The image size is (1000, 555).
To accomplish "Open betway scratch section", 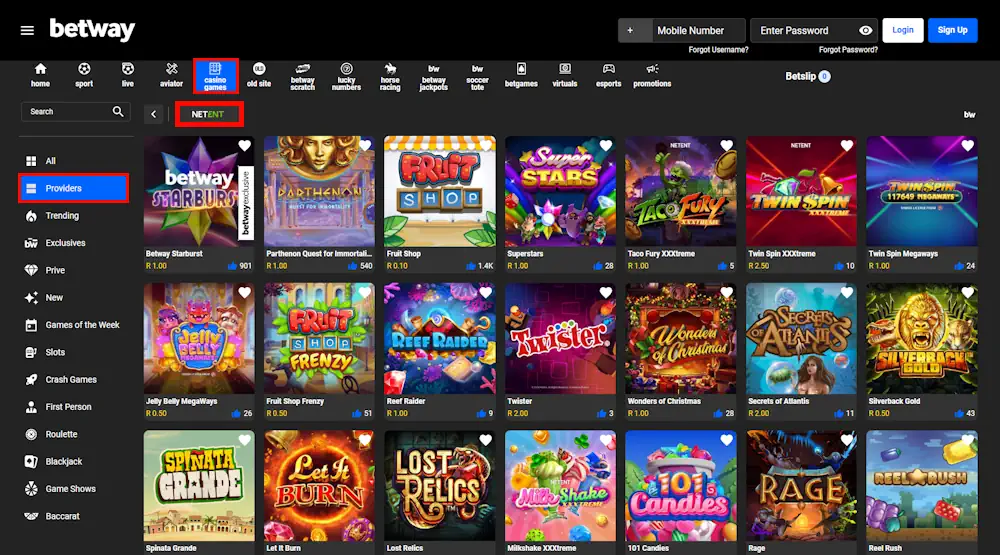I will coord(302,77).
